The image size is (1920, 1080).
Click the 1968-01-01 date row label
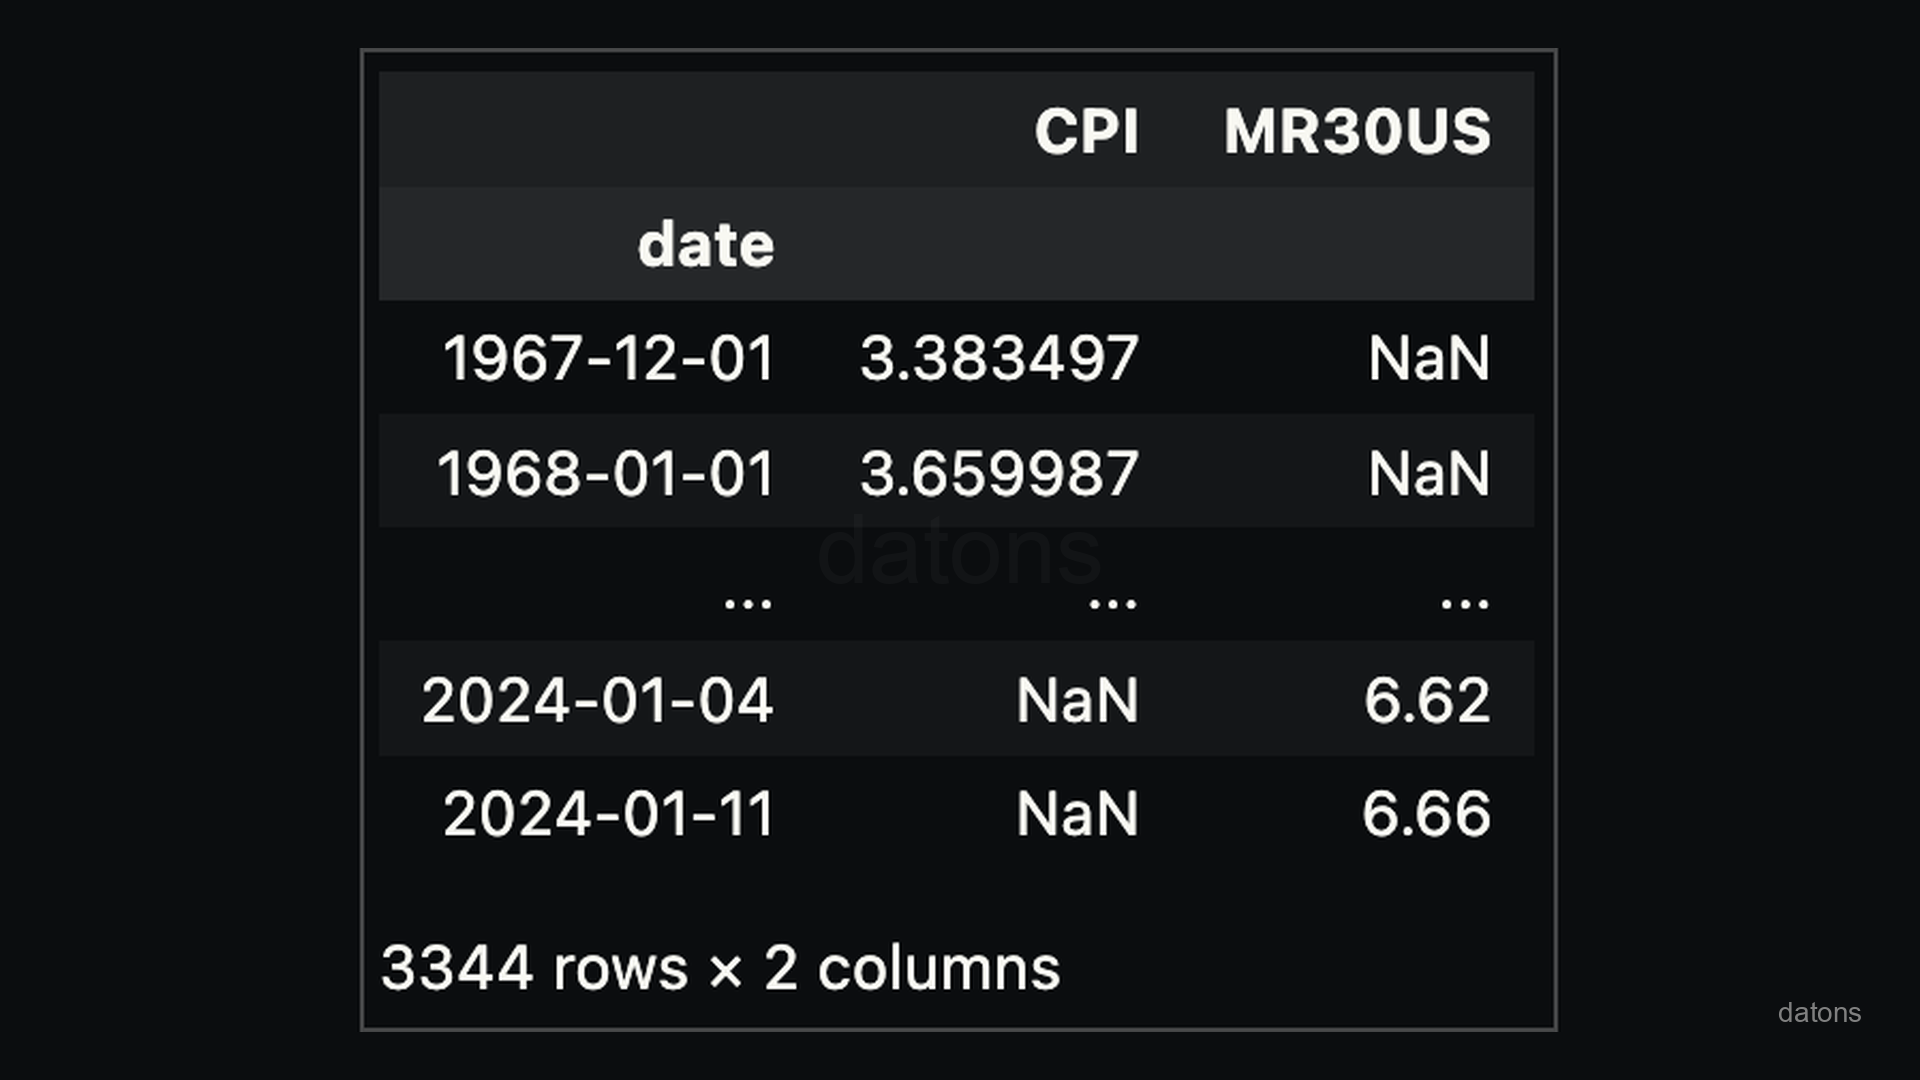605,473
